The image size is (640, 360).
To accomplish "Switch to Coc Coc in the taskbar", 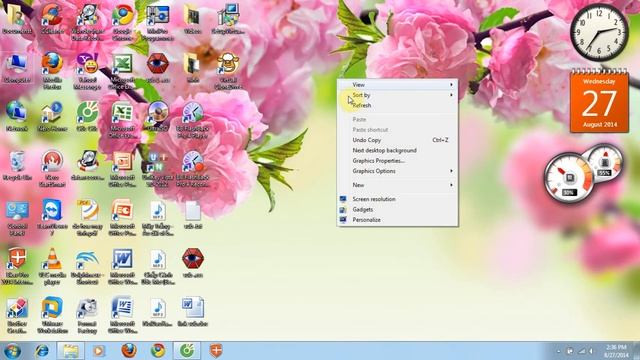I will (187, 351).
